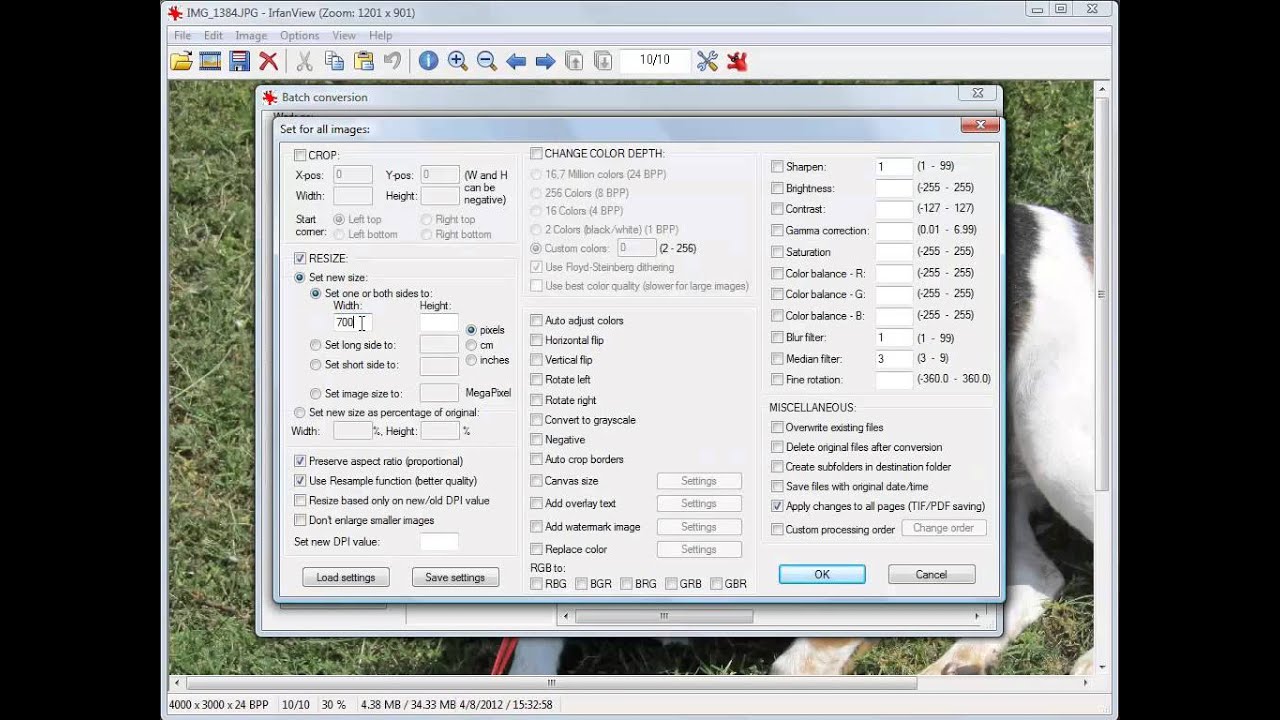Click the Open file folder toolbar icon
This screenshot has width=1280, height=720.
click(x=181, y=61)
